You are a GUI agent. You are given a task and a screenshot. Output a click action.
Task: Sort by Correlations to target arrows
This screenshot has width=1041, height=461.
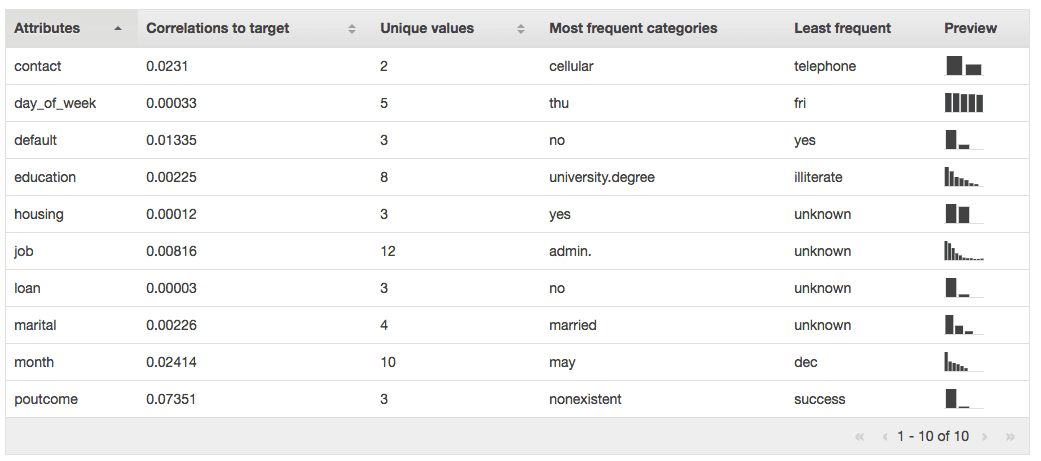coord(352,29)
